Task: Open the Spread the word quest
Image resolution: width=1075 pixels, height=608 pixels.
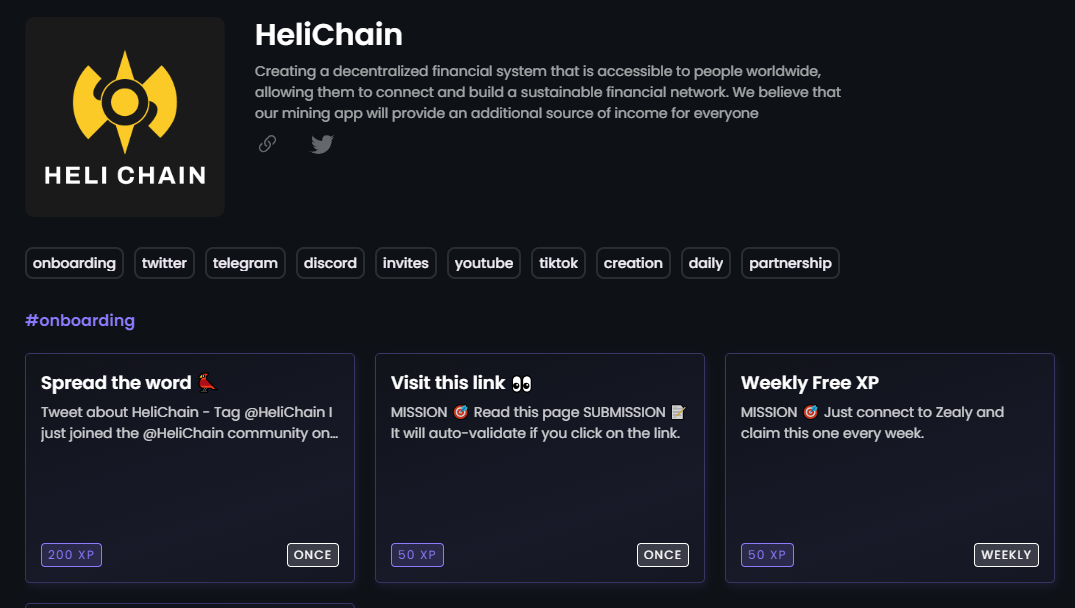Action: pos(190,467)
